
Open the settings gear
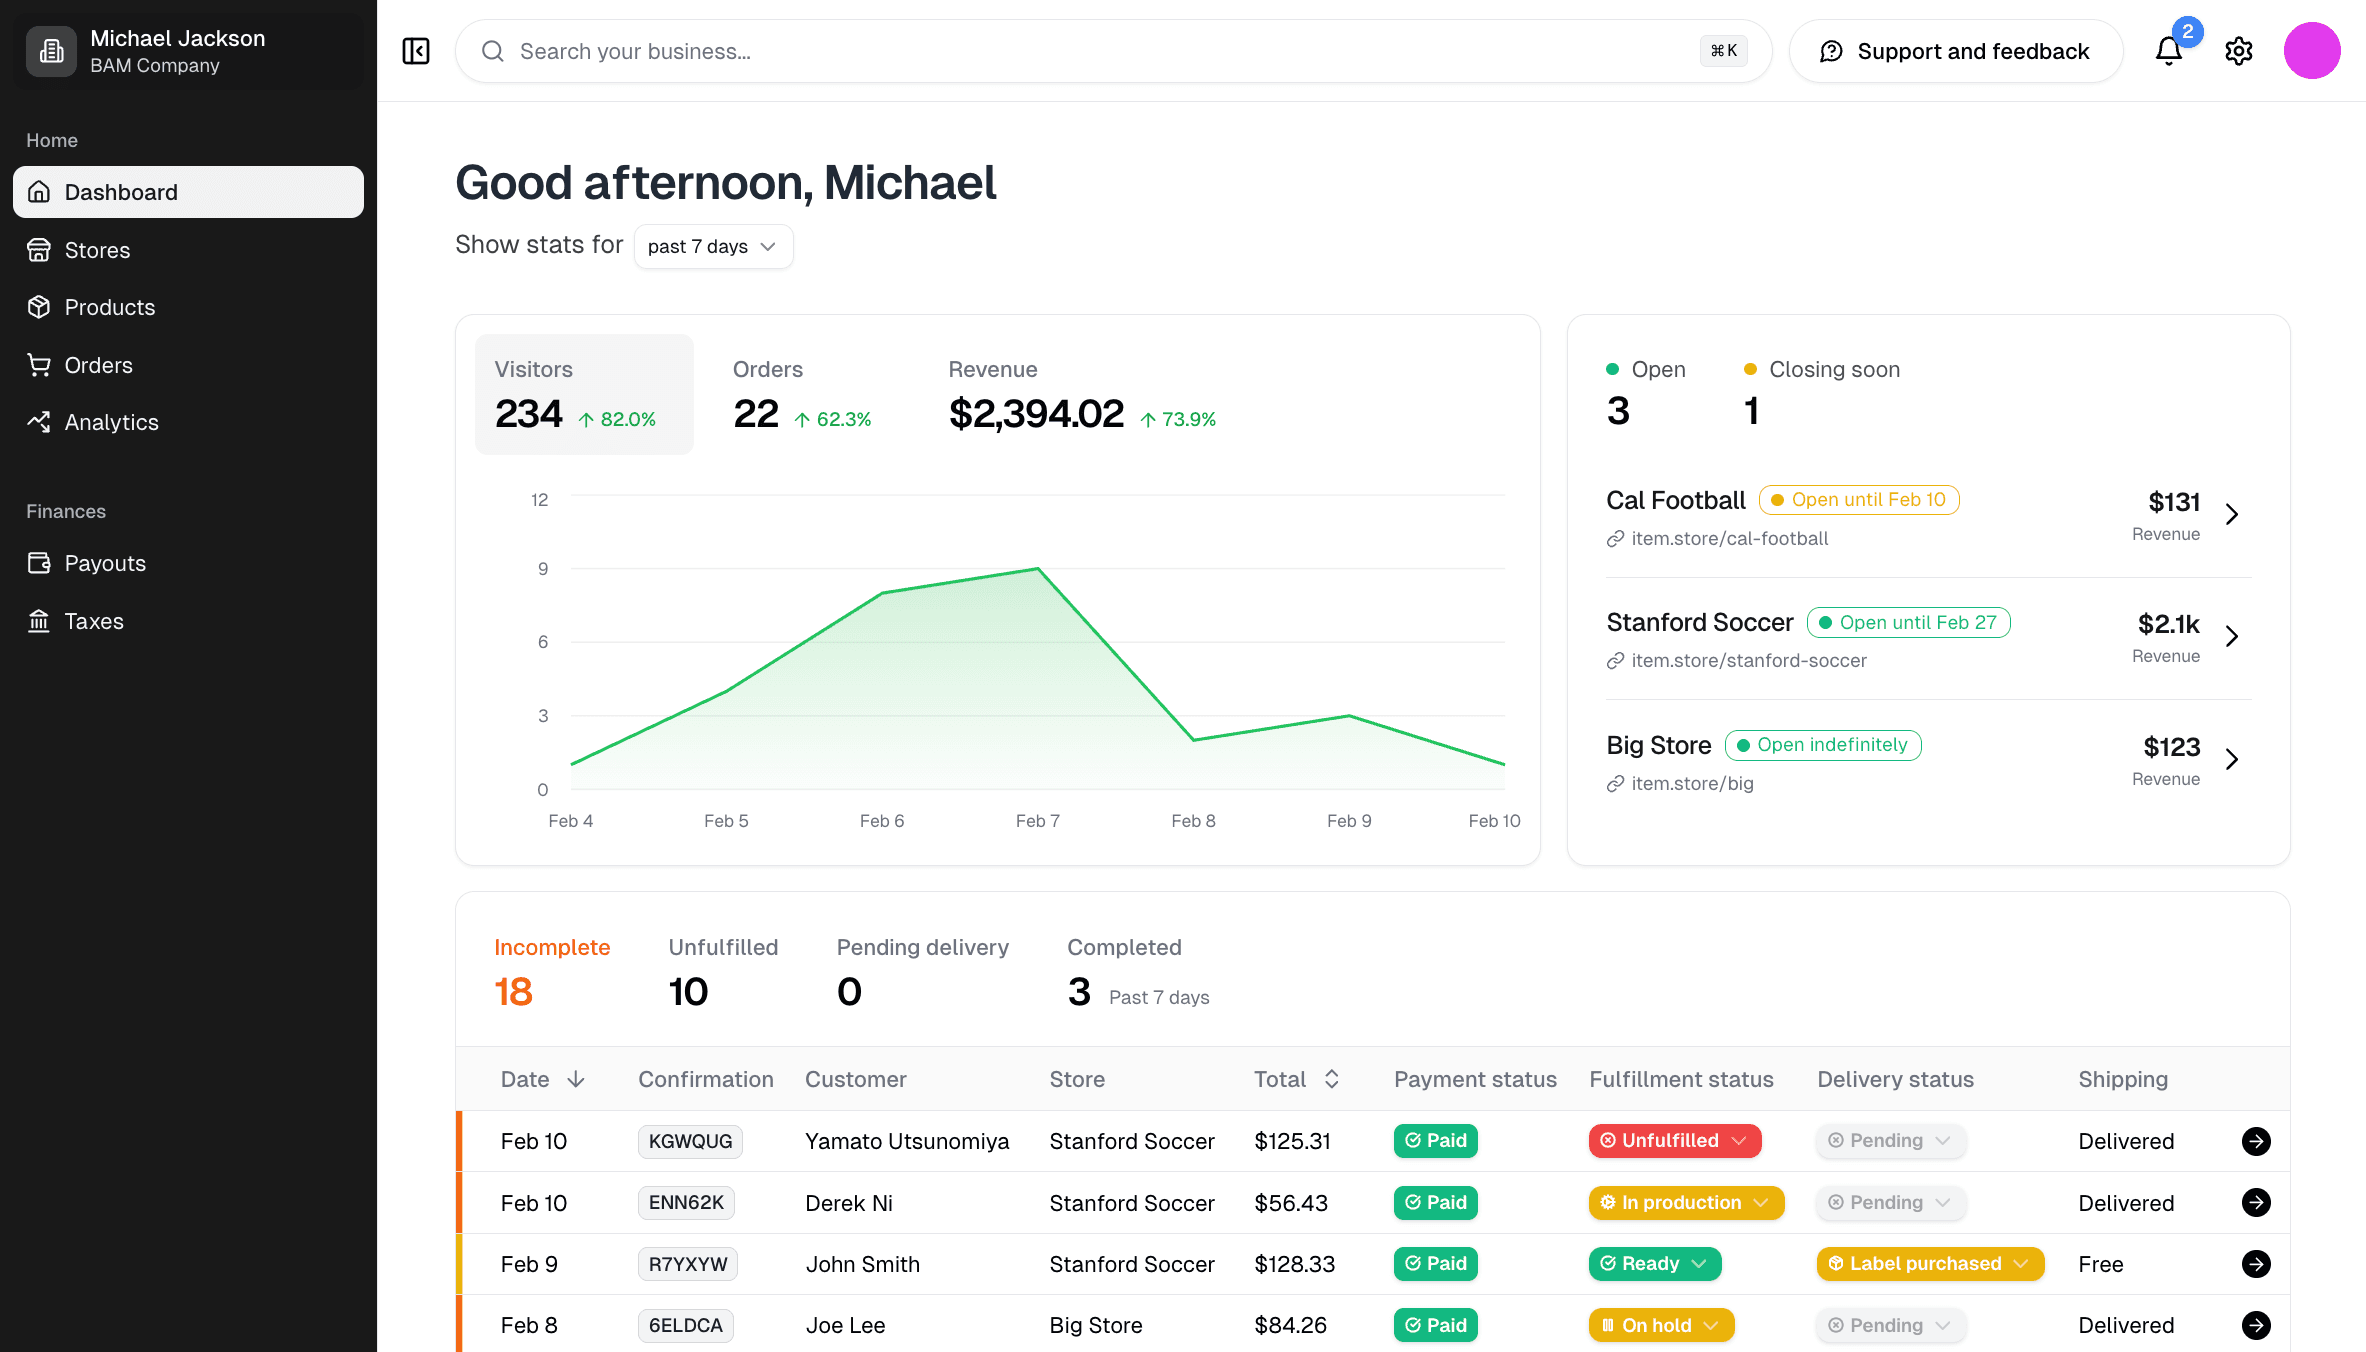pyautogui.click(x=2239, y=51)
